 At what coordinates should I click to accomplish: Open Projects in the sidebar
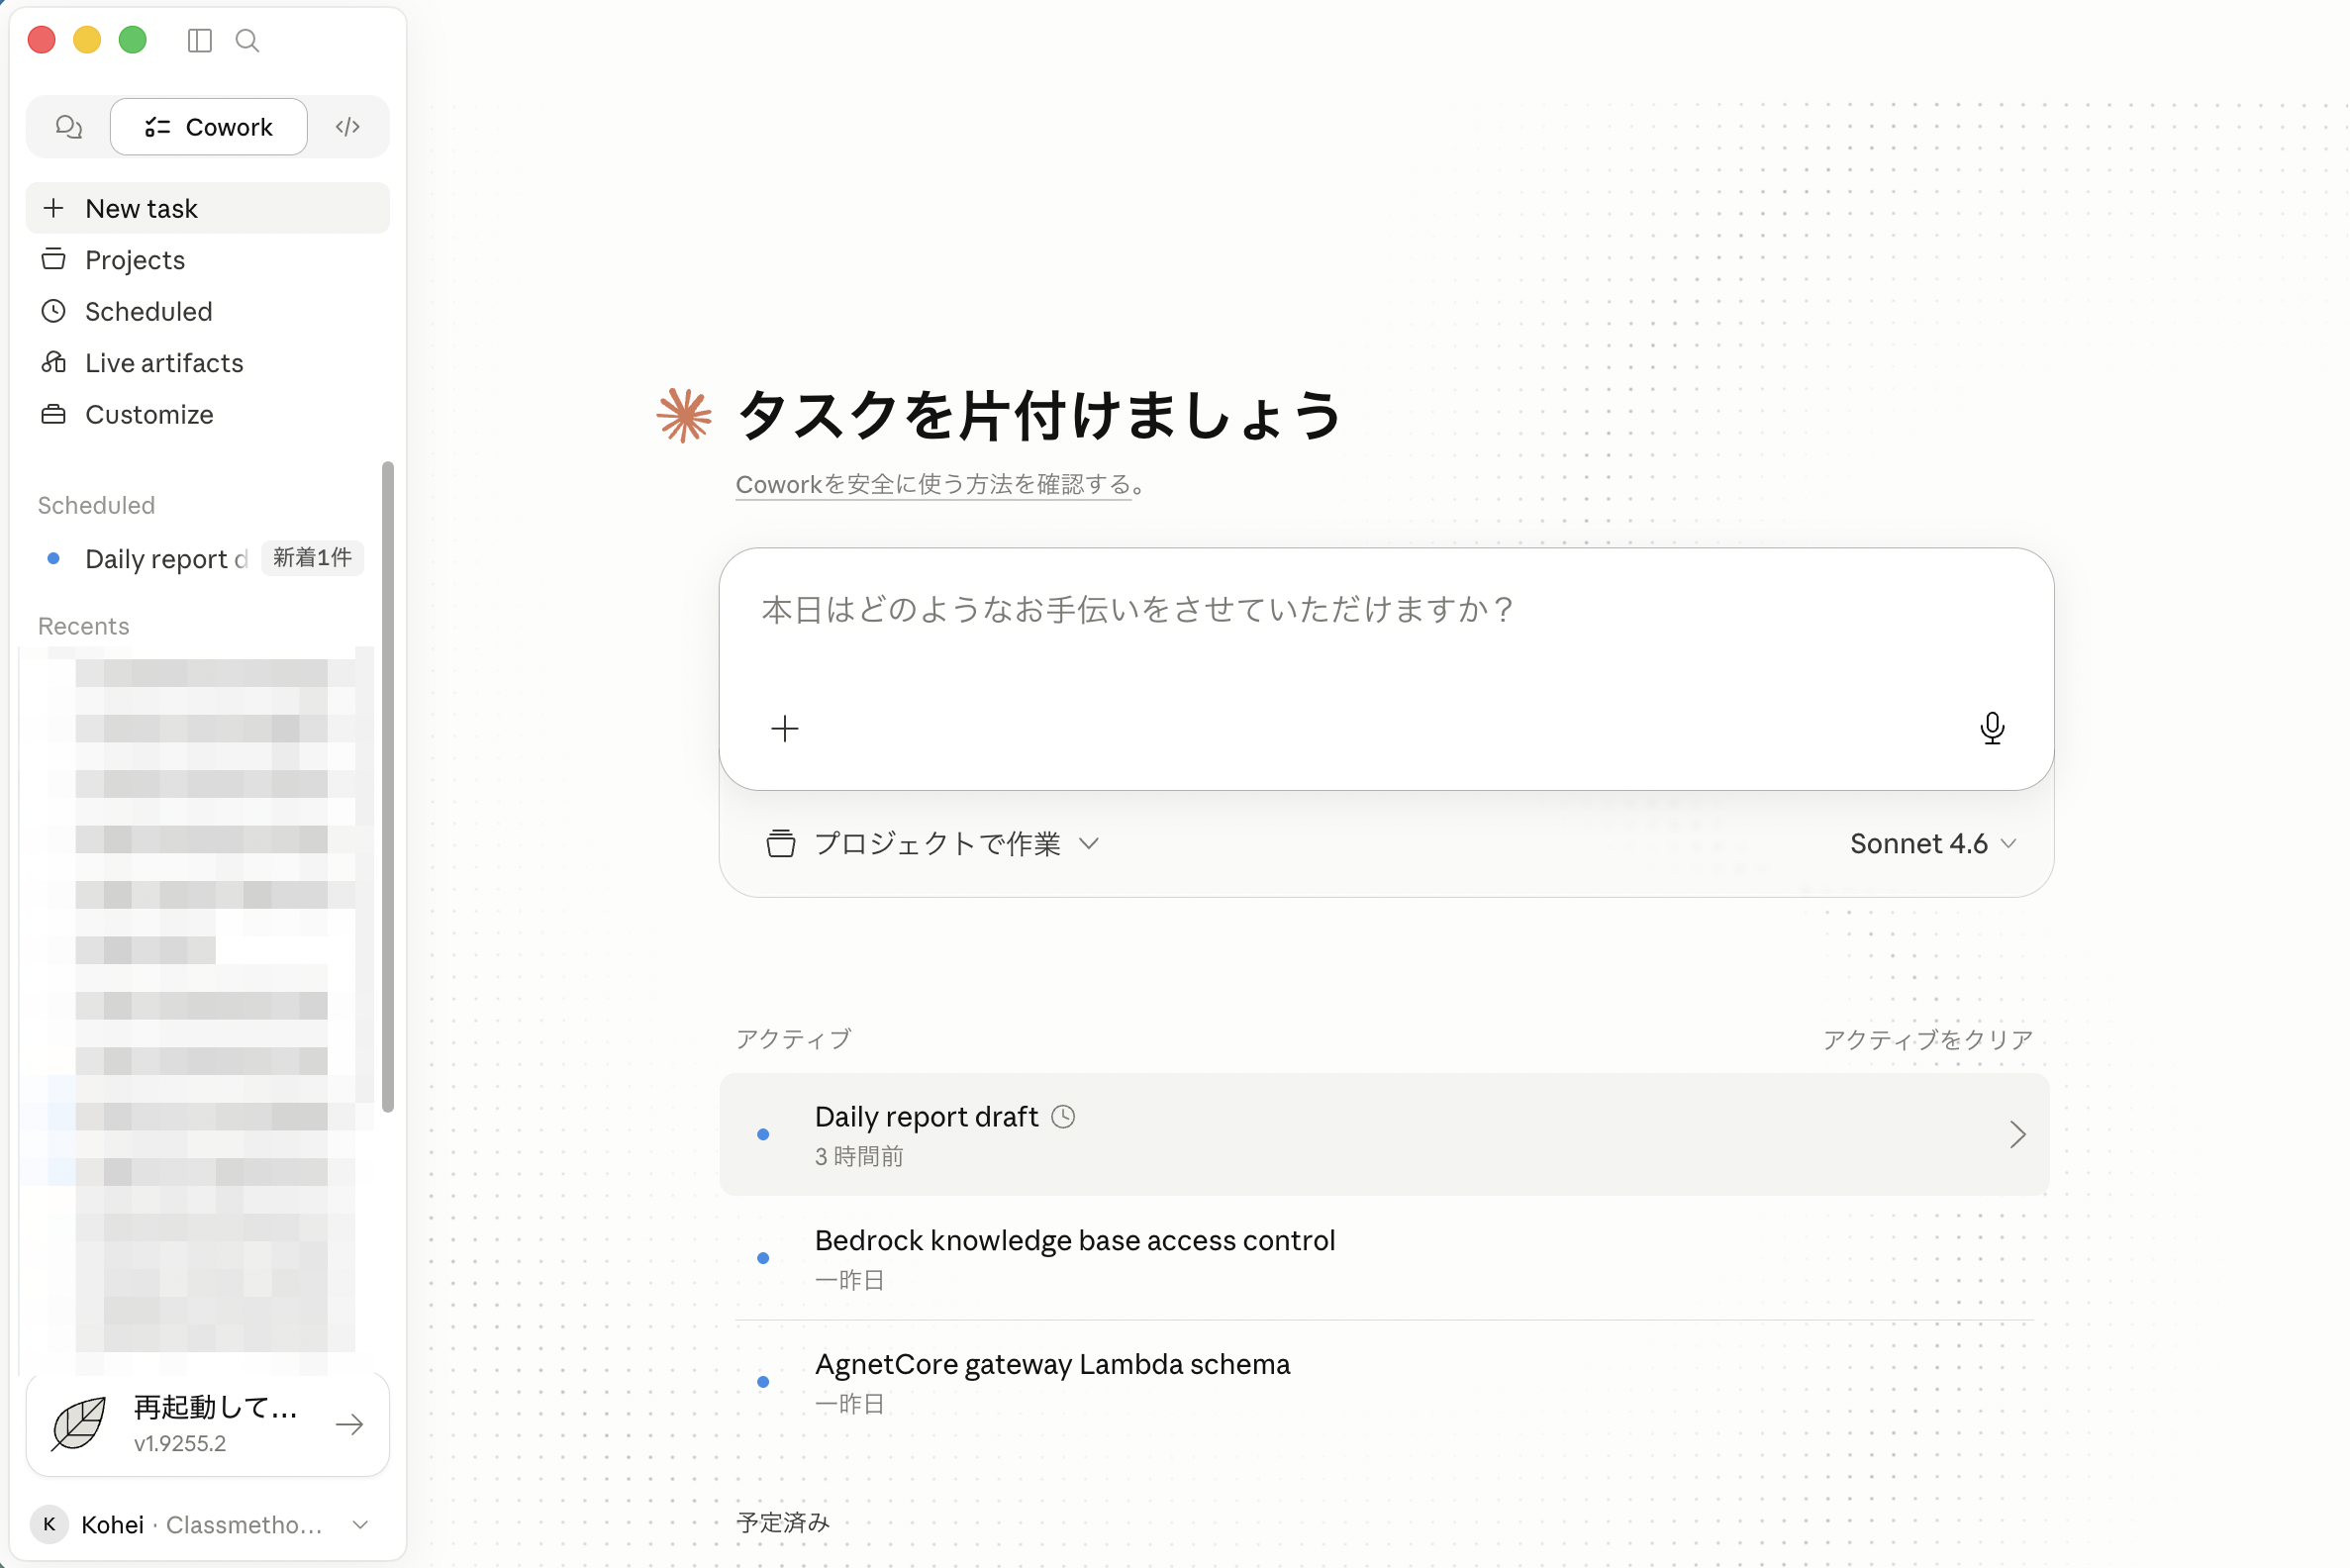coord(208,260)
